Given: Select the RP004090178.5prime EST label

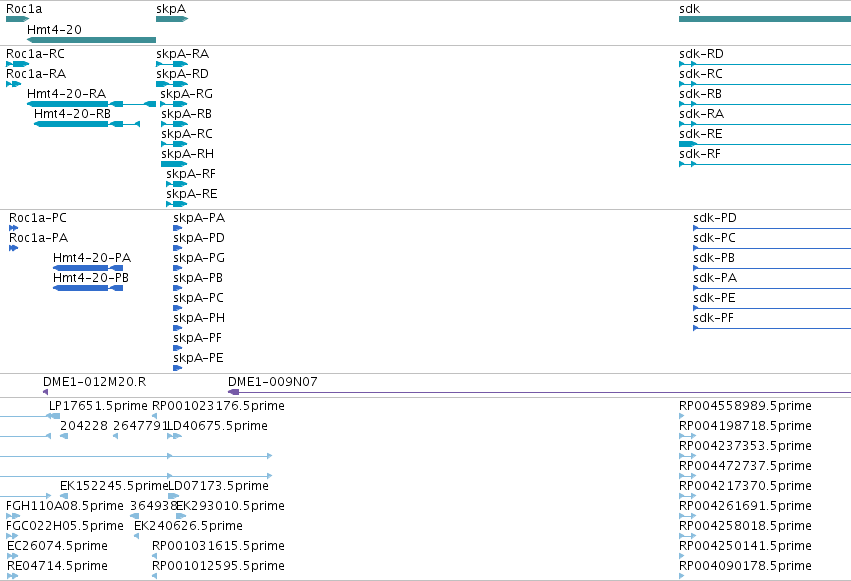Looking at the screenshot, I should coord(745,566).
